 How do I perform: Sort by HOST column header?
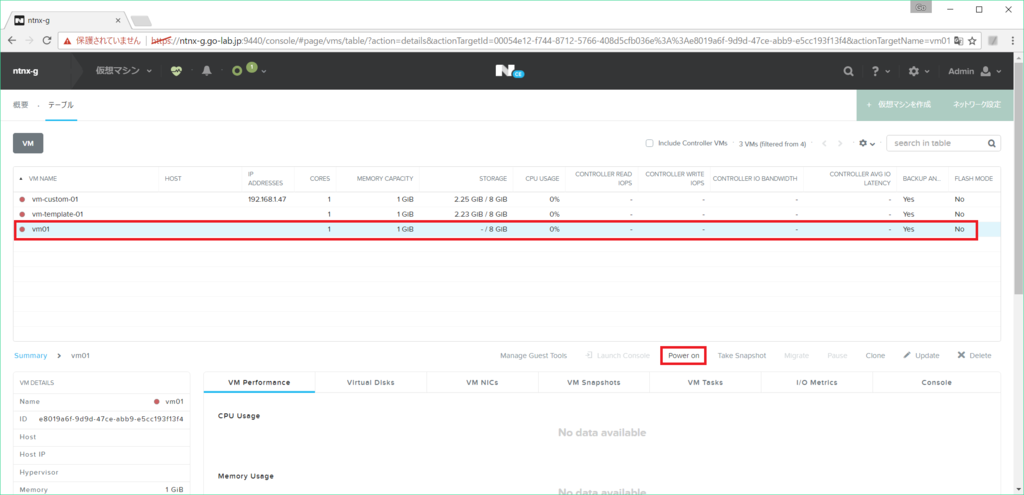173,178
